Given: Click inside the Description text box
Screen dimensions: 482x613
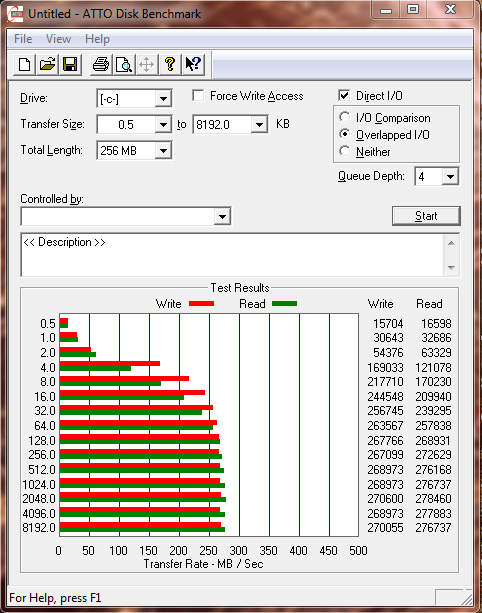Looking at the screenshot, I should [233, 255].
